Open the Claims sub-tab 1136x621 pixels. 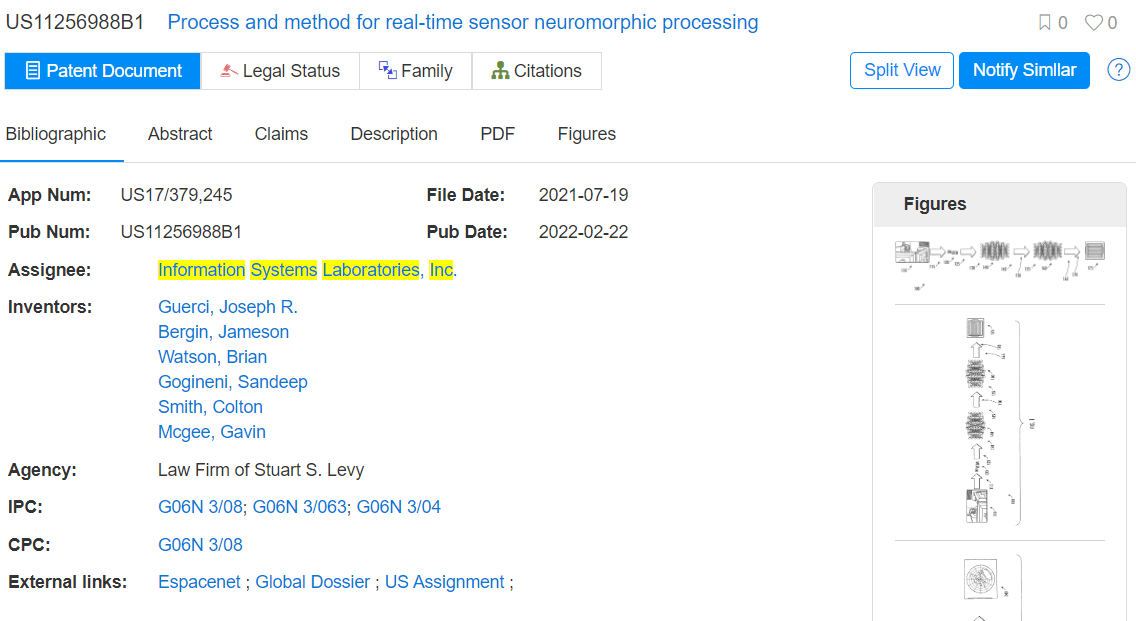(281, 134)
